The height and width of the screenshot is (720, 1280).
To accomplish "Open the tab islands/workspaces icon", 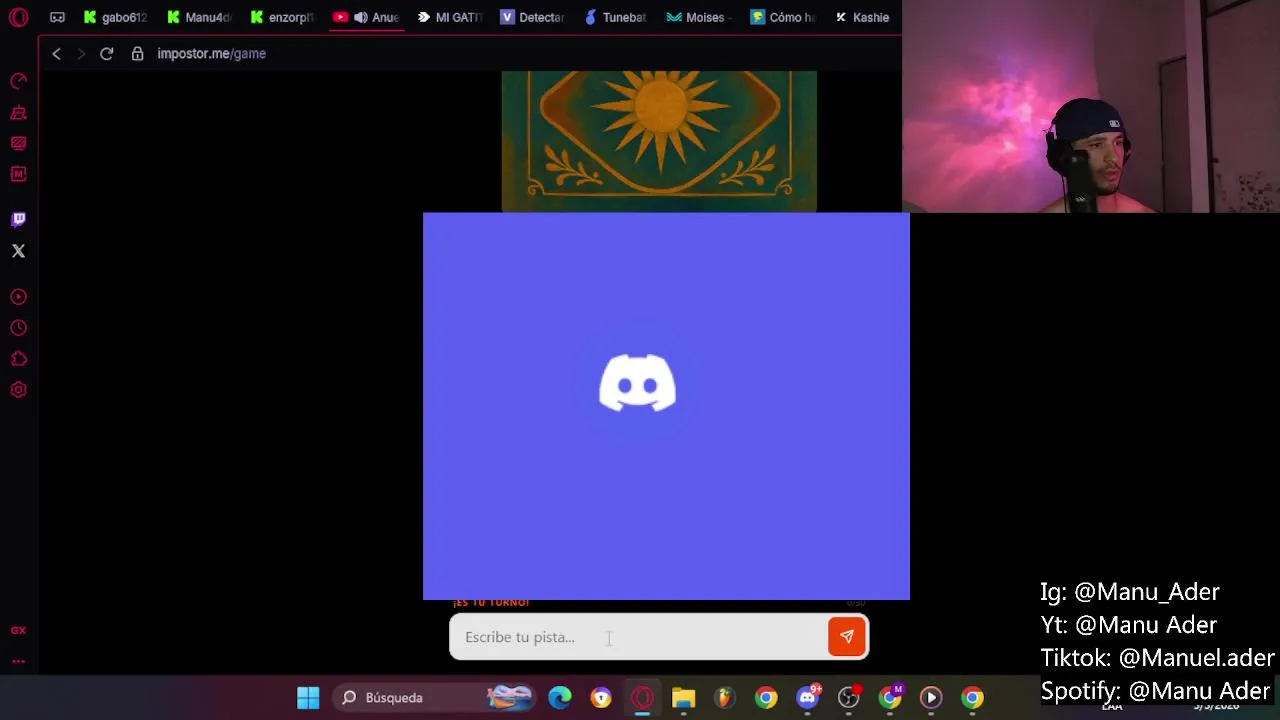I will click(x=57, y=17).
